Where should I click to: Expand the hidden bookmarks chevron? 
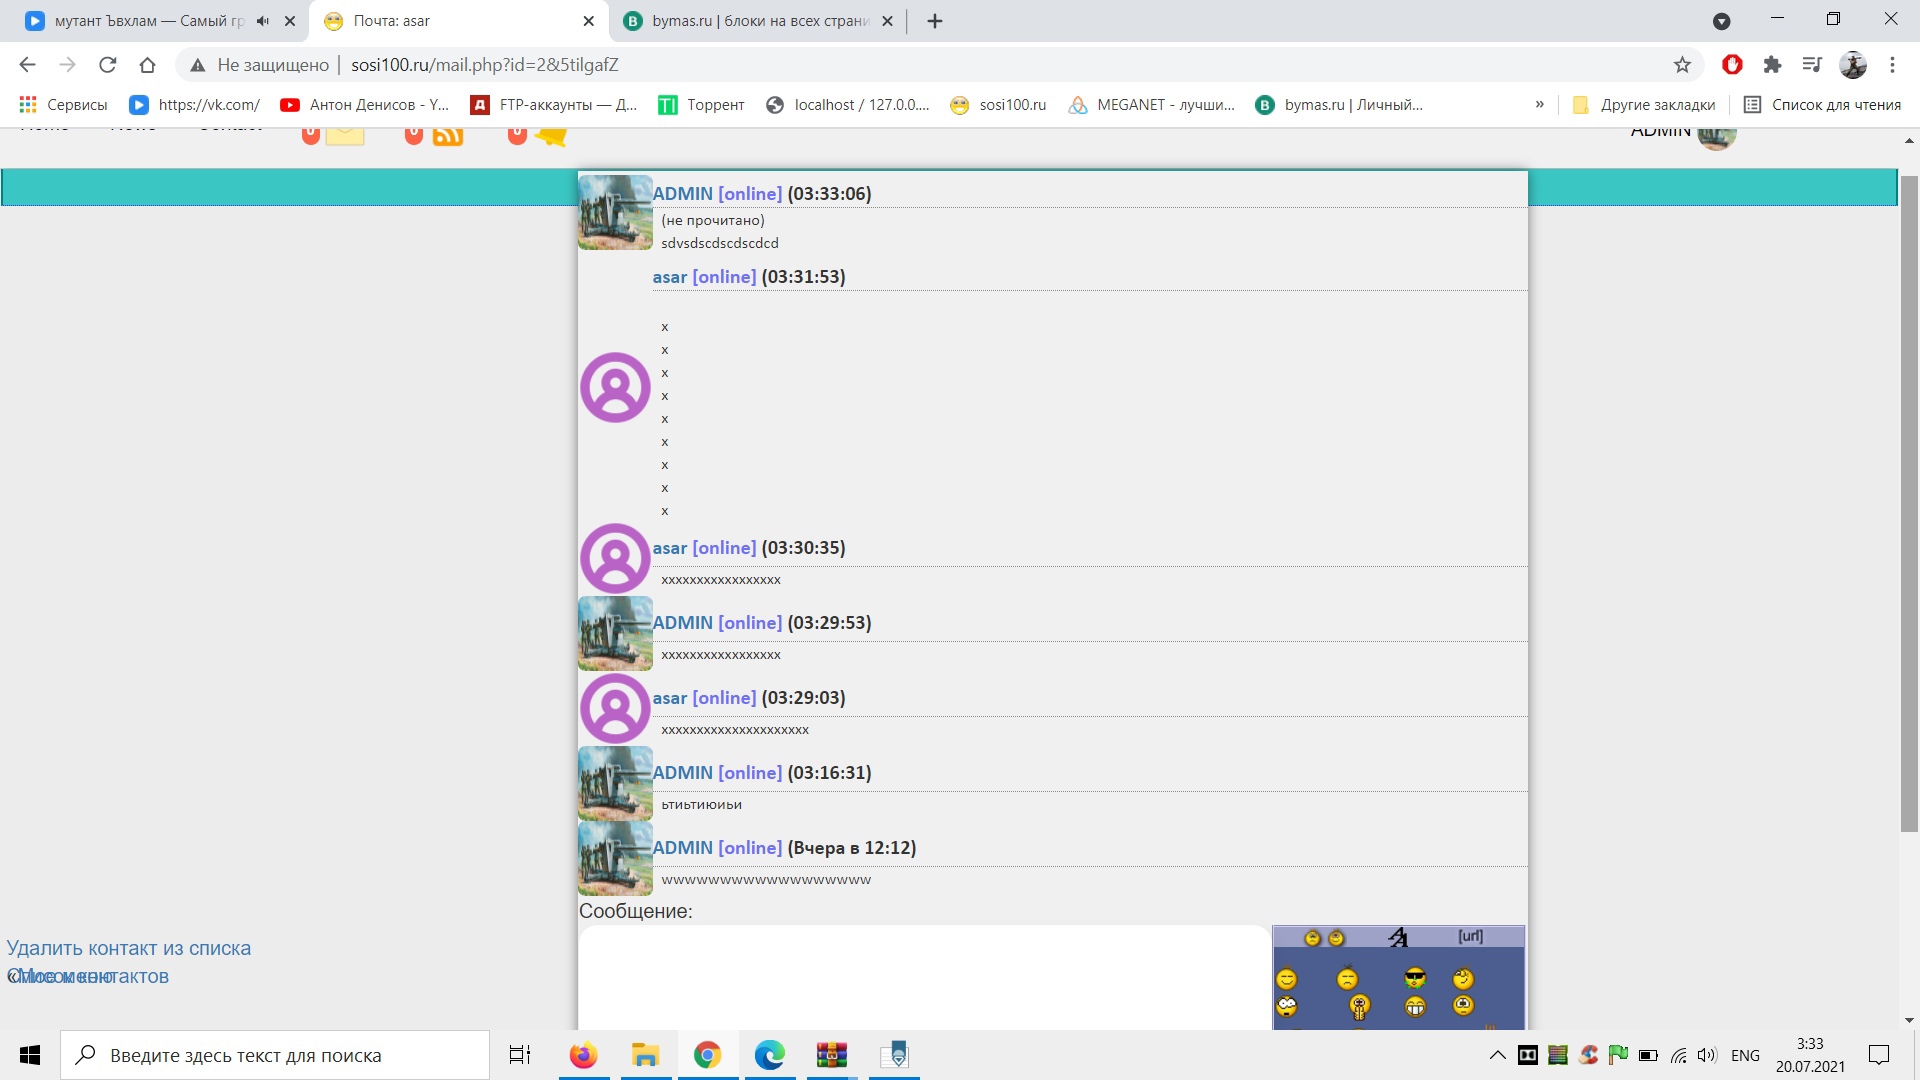(1539, 105)
